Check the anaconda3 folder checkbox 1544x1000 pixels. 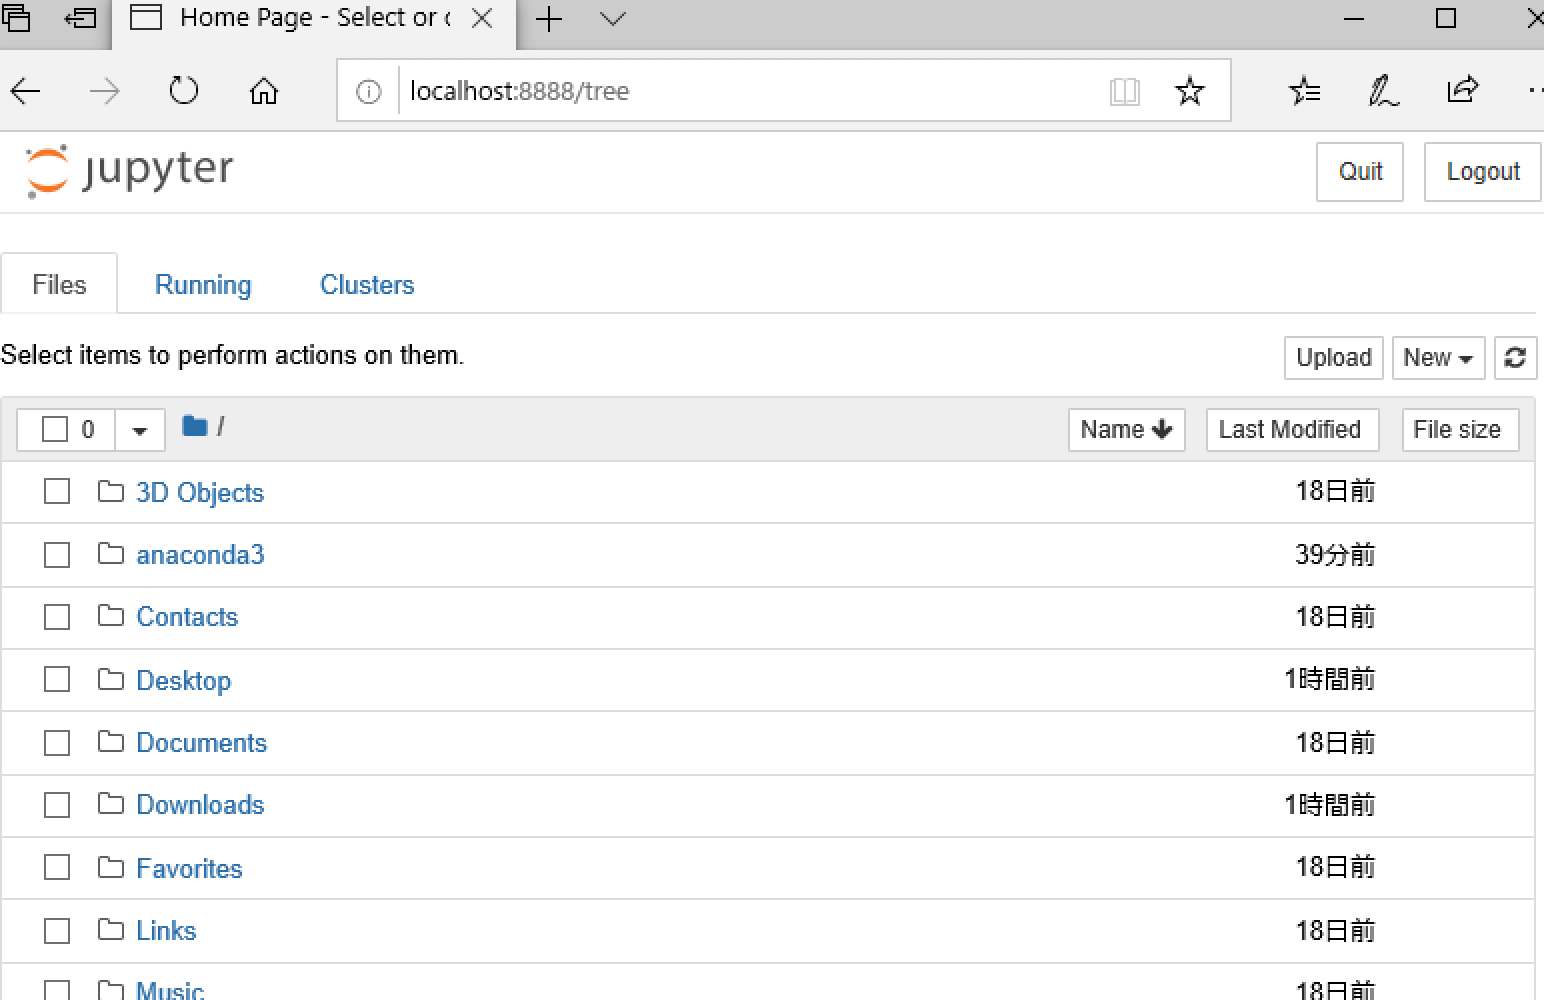(57, 555)
